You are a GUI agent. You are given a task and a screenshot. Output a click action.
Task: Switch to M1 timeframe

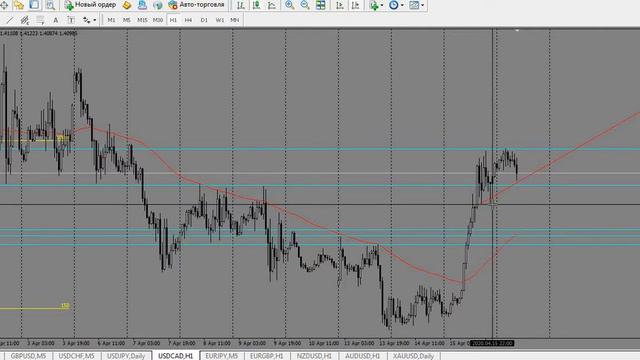tap(111, 20)
